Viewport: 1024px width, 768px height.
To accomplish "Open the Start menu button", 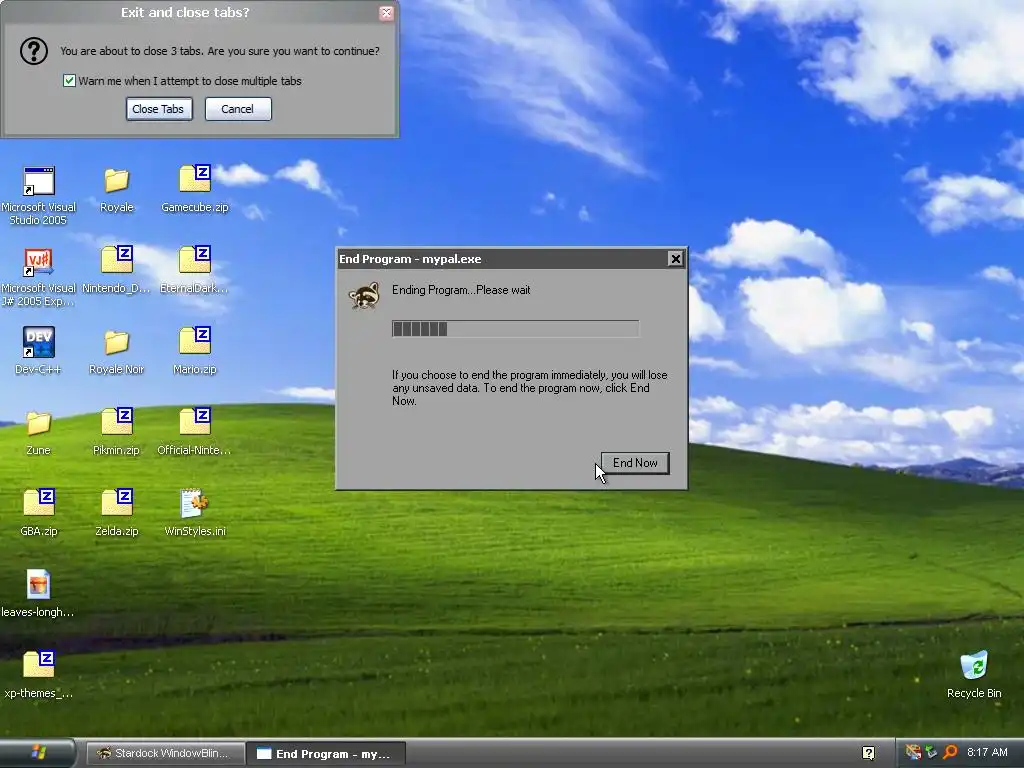I will coord(37,752).
